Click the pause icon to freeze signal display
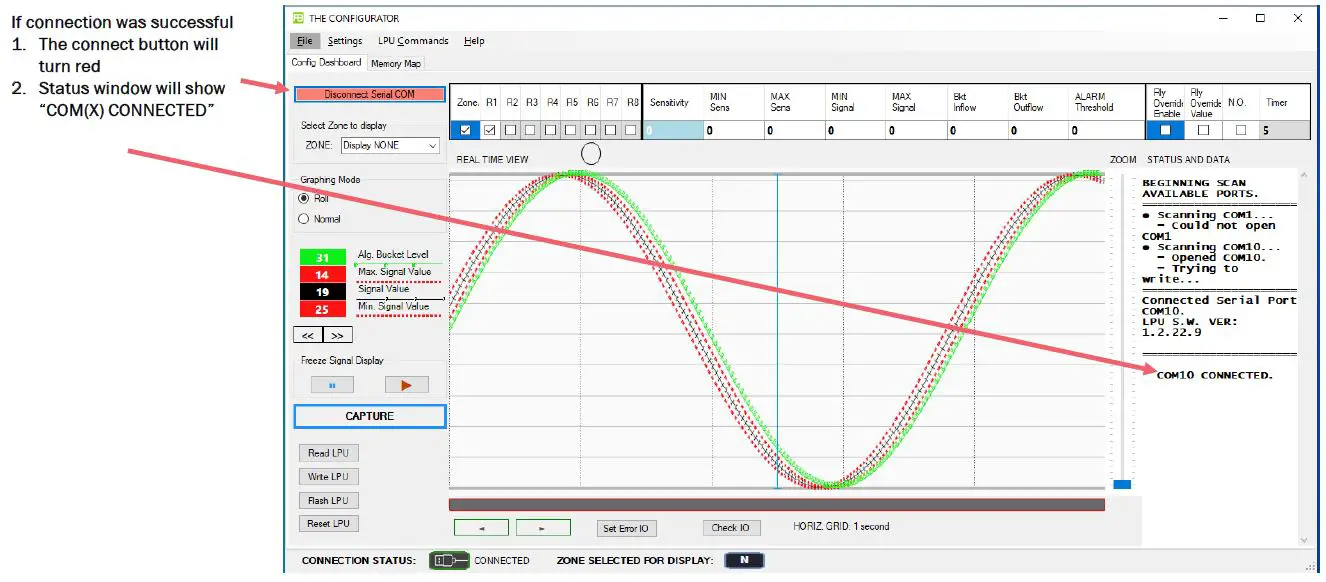This screenshot has width=1326, height=582. pos(331,384)
